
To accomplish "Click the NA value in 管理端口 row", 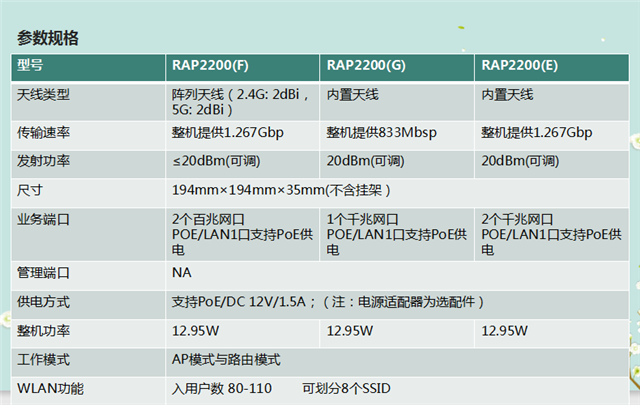I will 182,272.
